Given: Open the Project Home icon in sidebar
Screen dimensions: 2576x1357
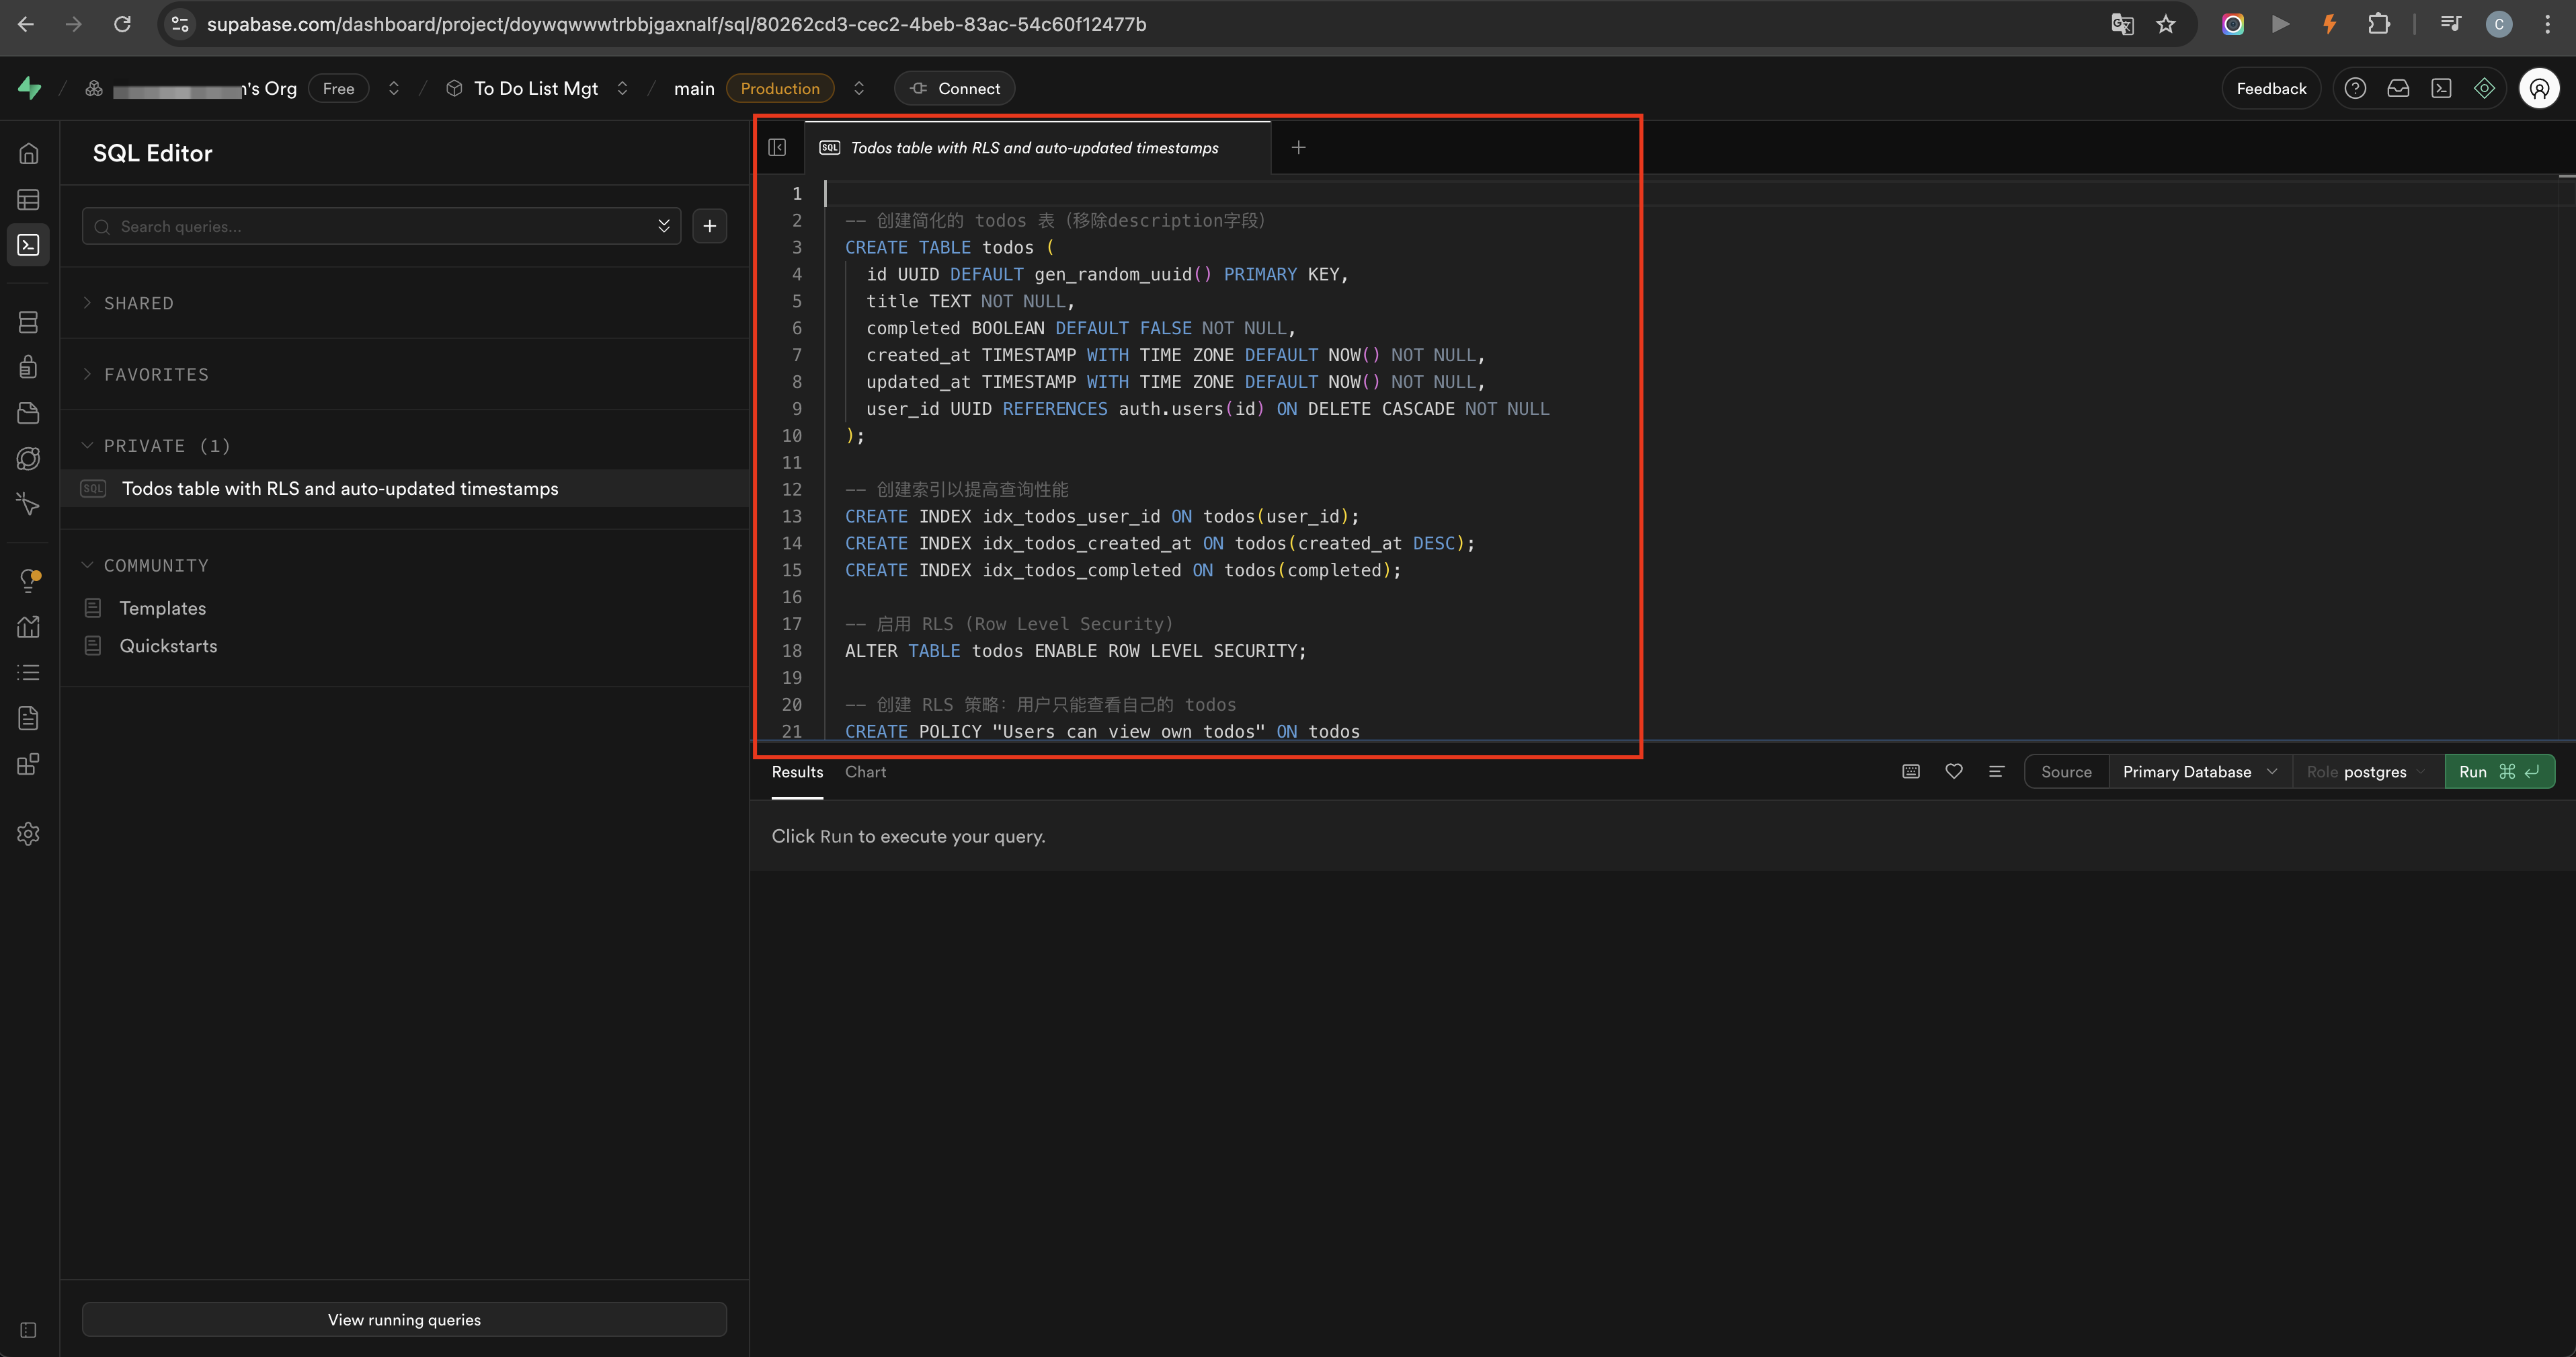Looking at the screenshot, I should click(29, 153).
